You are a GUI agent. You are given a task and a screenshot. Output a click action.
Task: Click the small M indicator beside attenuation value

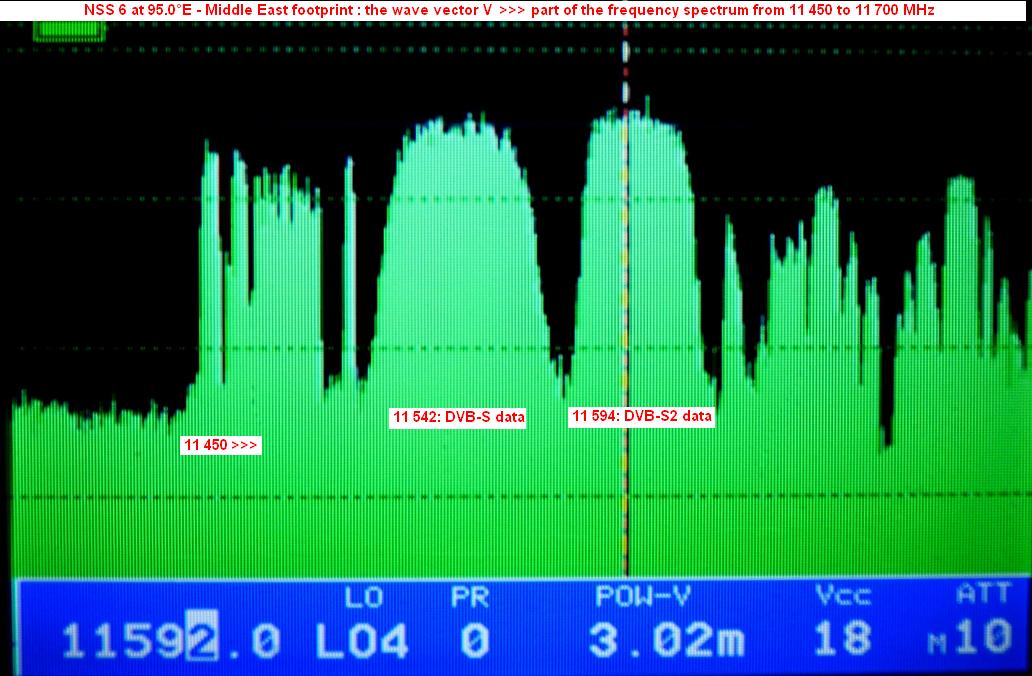coord(936,646)
